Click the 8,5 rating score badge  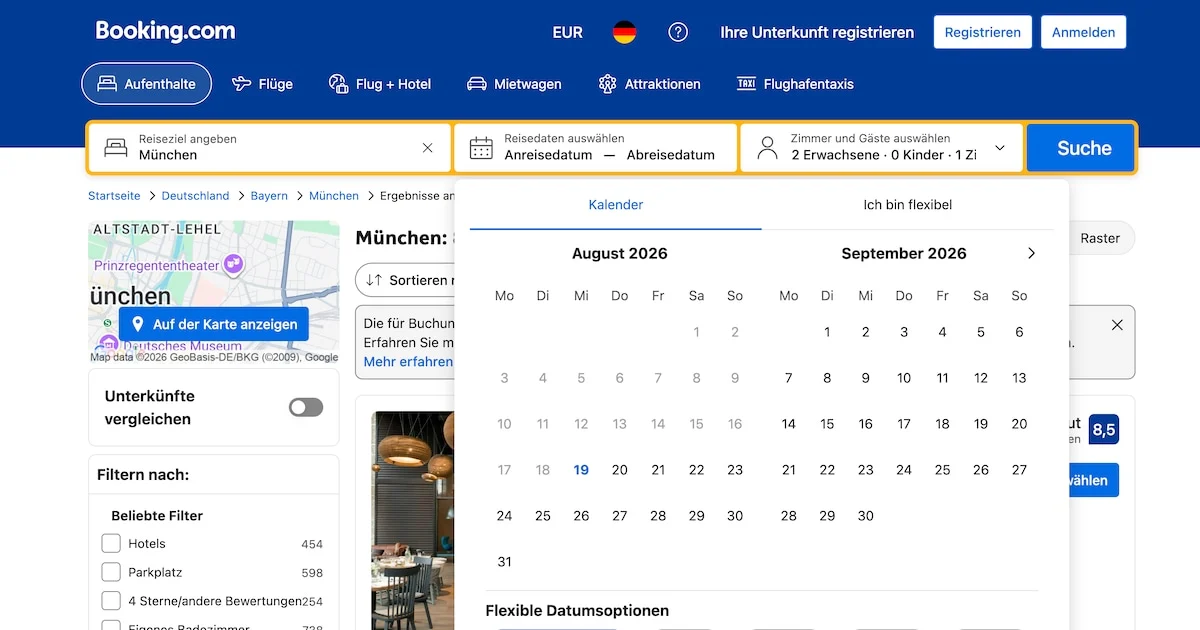point(1104,430)
